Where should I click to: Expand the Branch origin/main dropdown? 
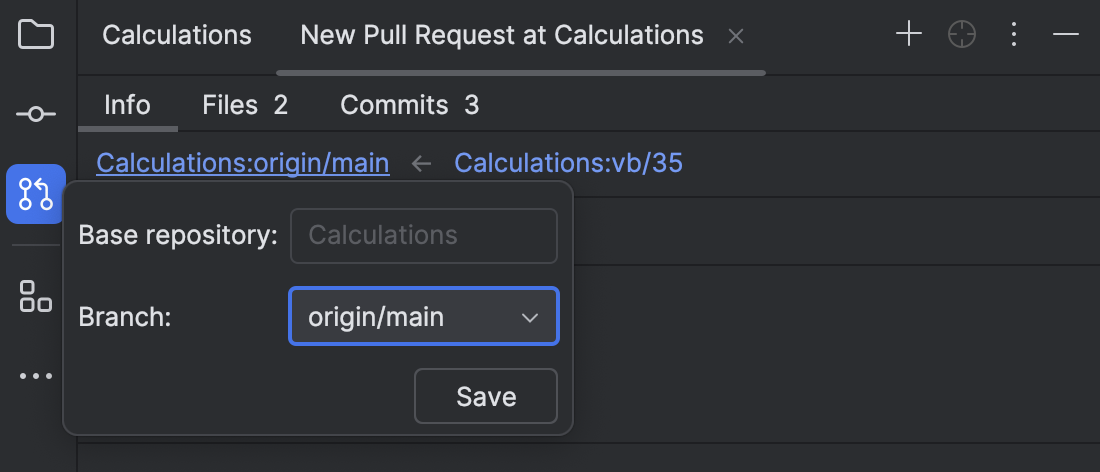(424, 317)
